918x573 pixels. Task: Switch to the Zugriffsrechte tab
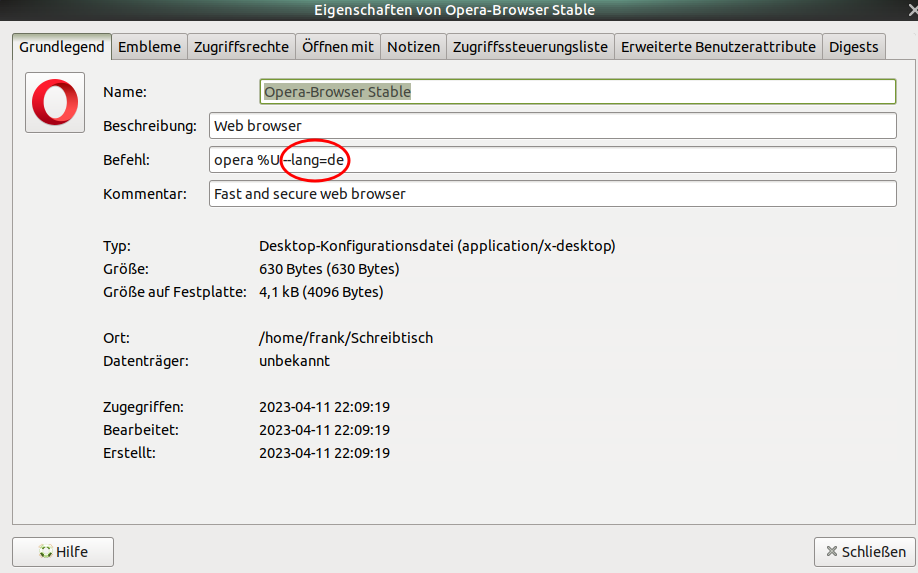pos(241,47)
